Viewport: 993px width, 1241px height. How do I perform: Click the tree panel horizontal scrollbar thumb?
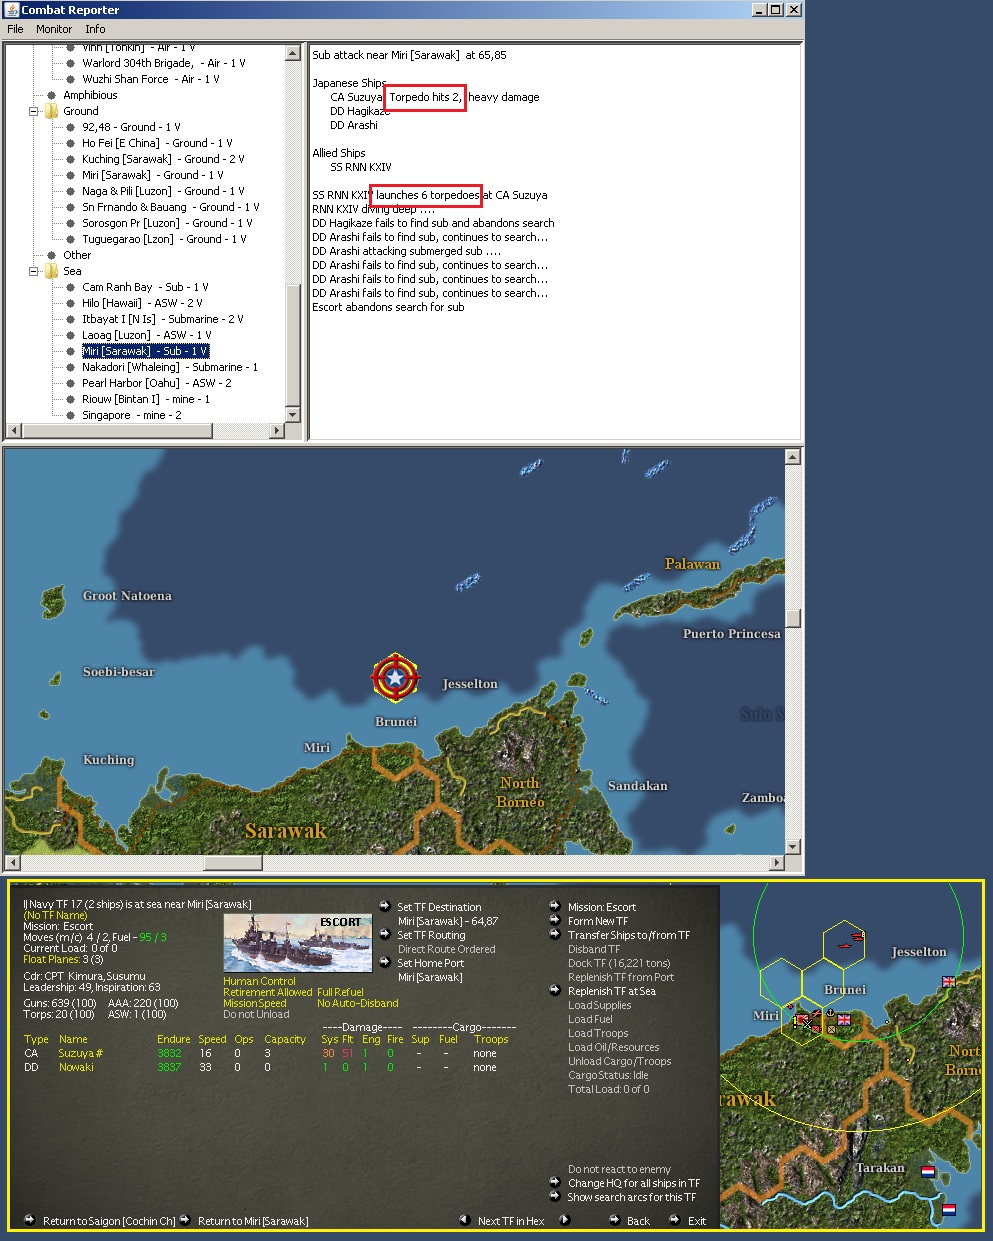pyautogui.click(x=117, y=431)
